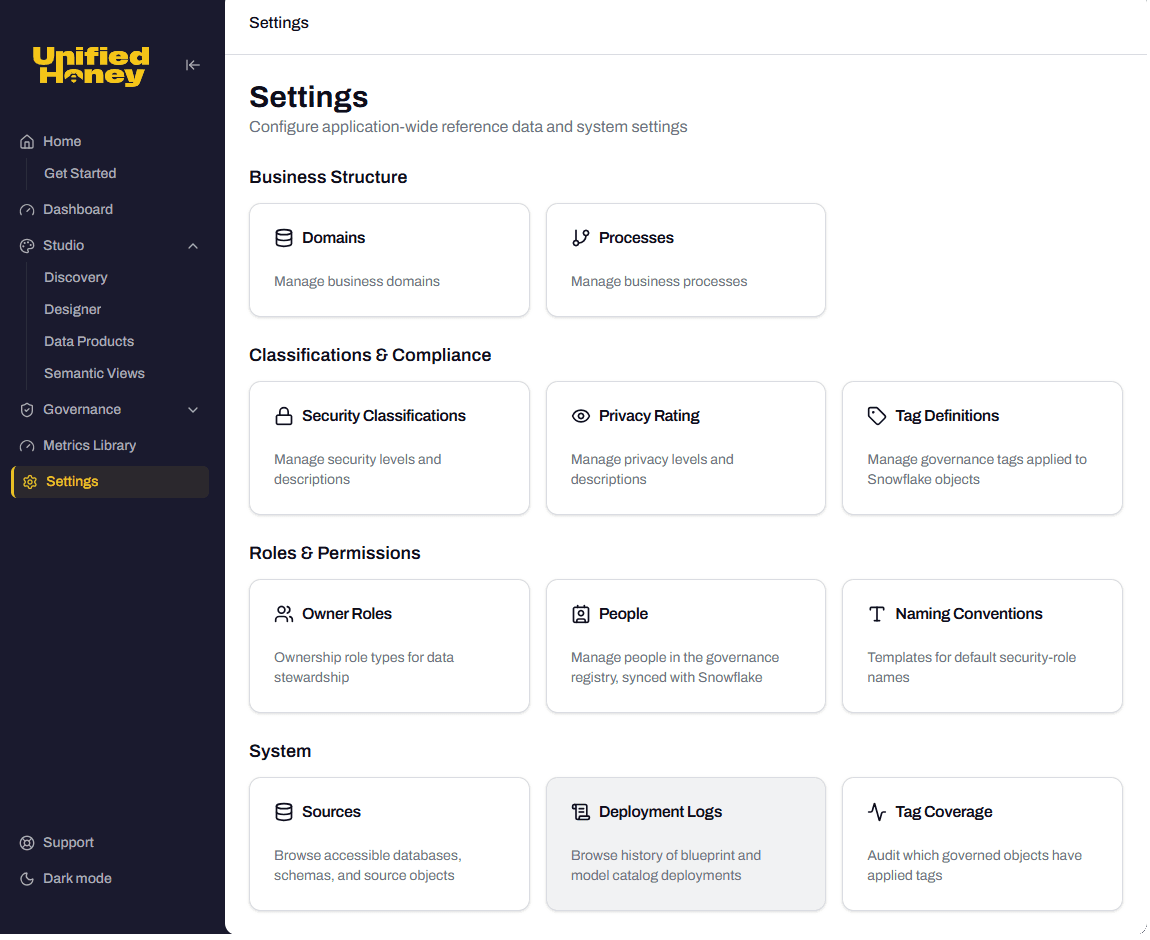
Task: Open Get Started page
Action: pyautogui.click(x=80, y=174)
